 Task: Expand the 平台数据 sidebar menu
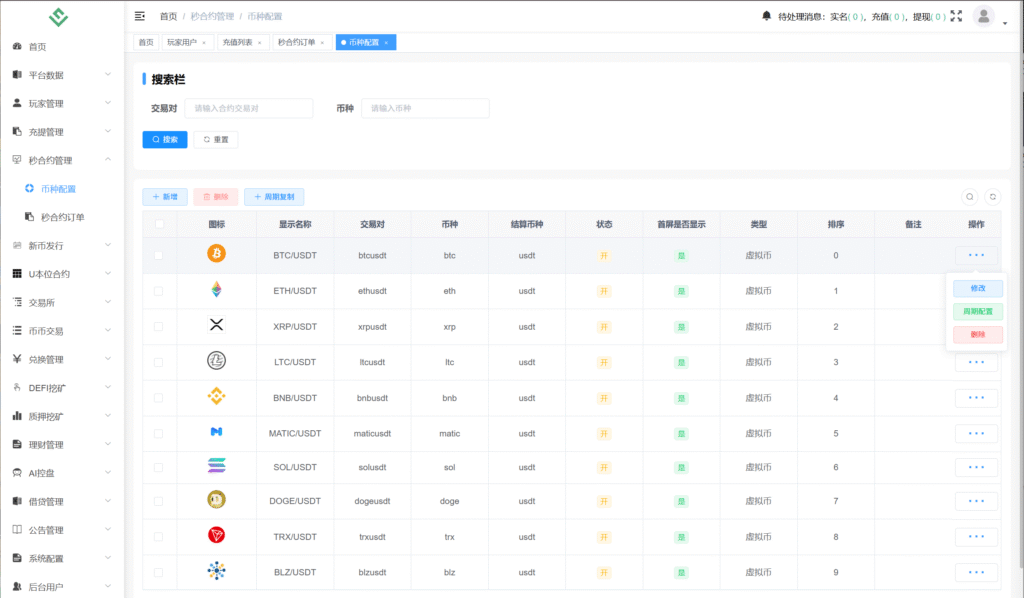point(62,75)
